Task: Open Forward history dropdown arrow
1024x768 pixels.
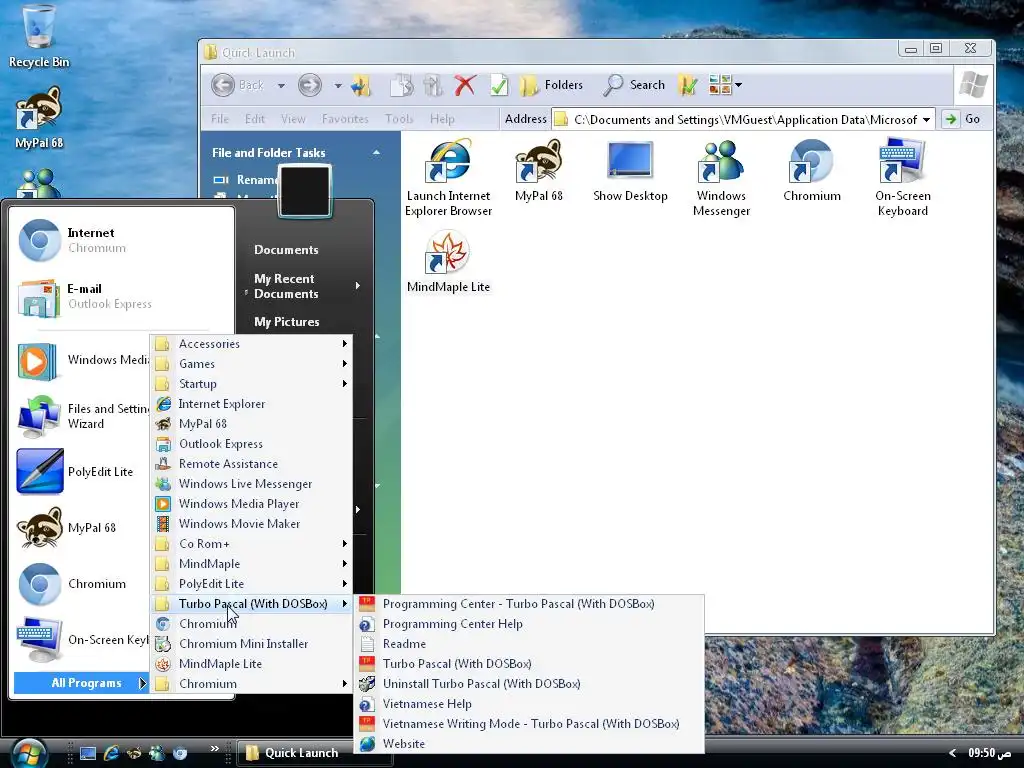Action: point(338,86)
